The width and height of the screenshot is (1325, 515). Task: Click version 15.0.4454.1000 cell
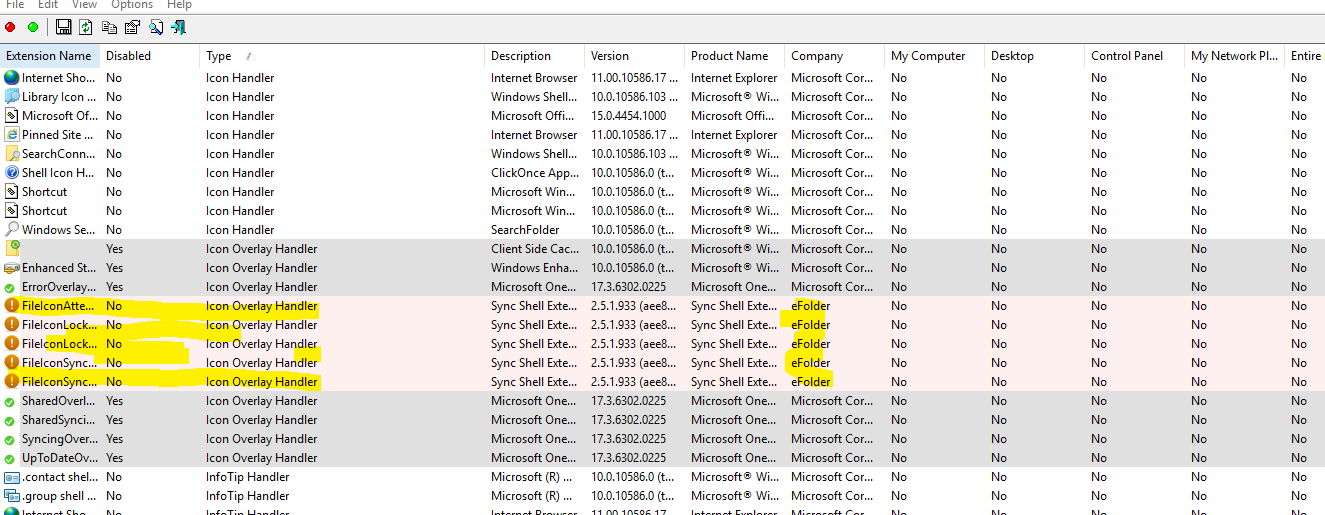[x=628, y=116]
